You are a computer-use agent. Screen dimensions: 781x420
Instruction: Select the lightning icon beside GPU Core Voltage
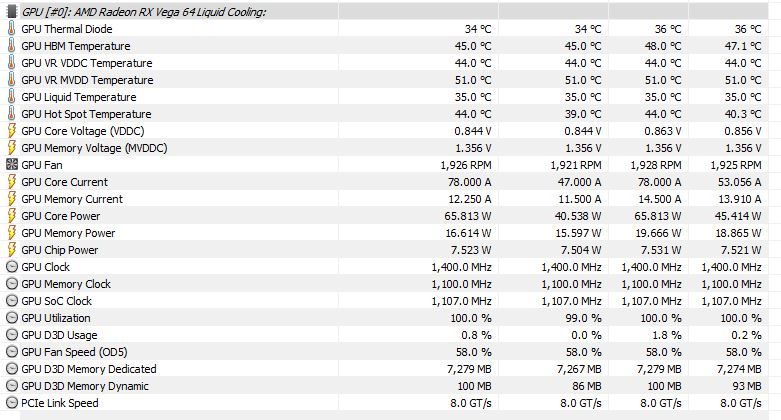(x=12, y=131)
